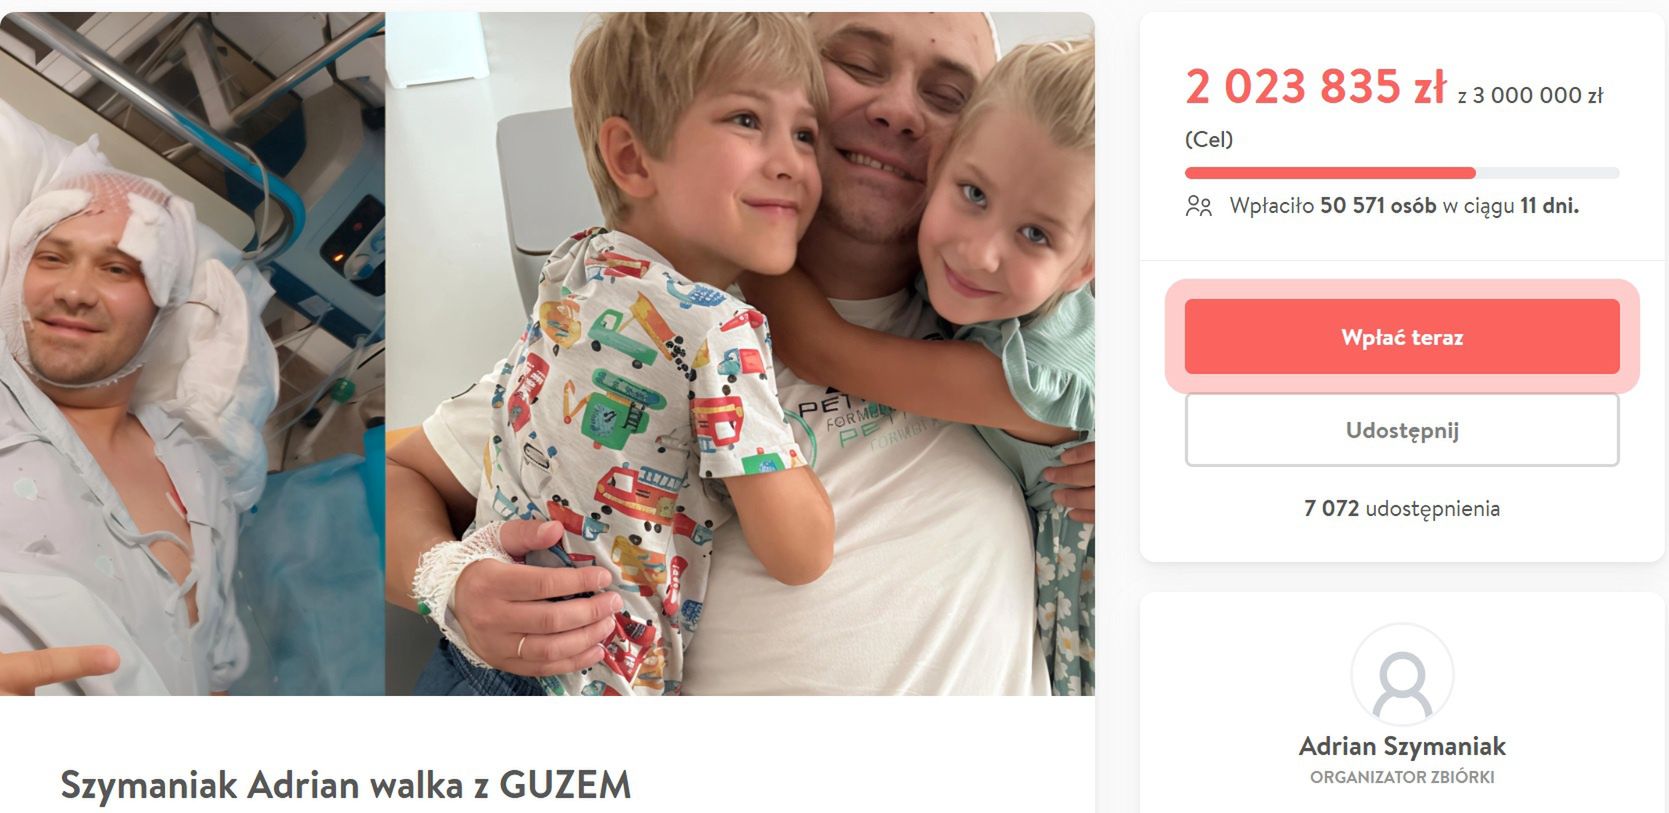Select the organizer avatar icon
This screenshot has height=813, width=1669.
click(x=1402, y=675)
